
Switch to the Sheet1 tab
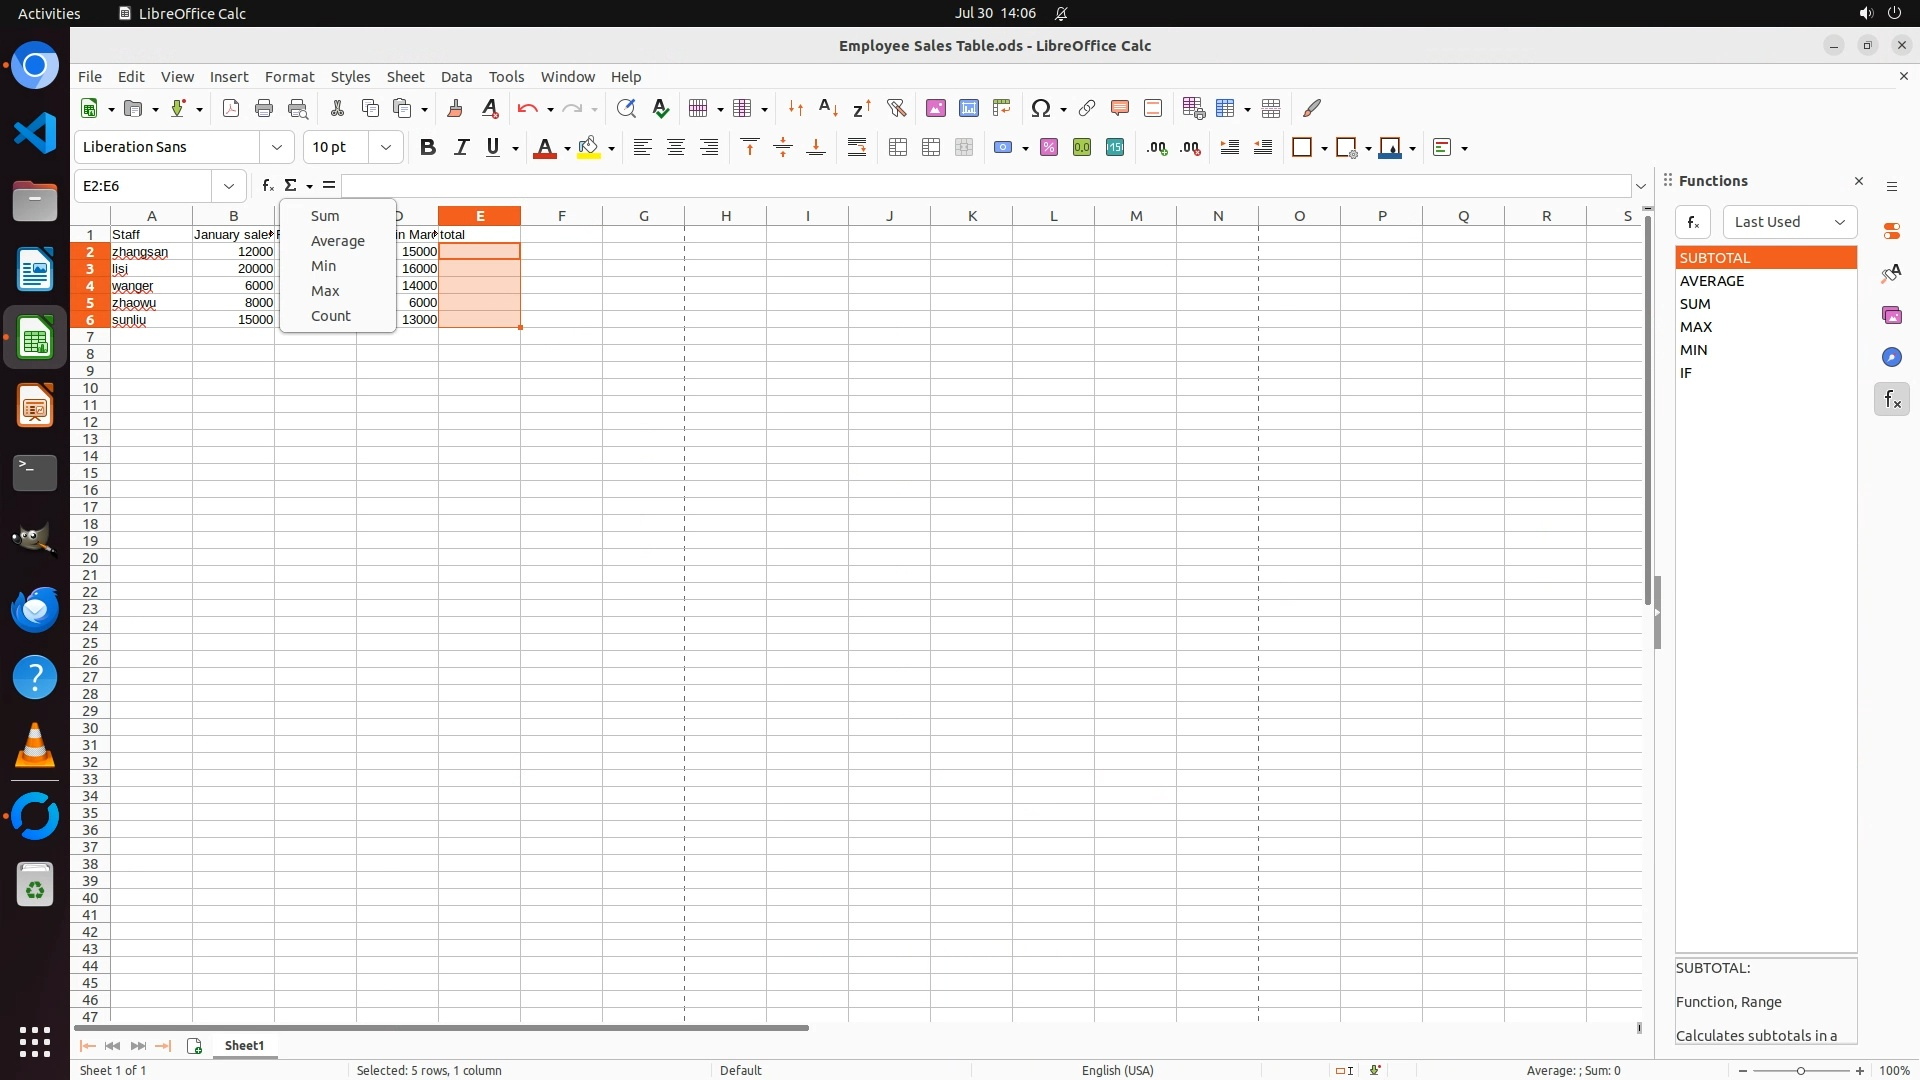244,1046
